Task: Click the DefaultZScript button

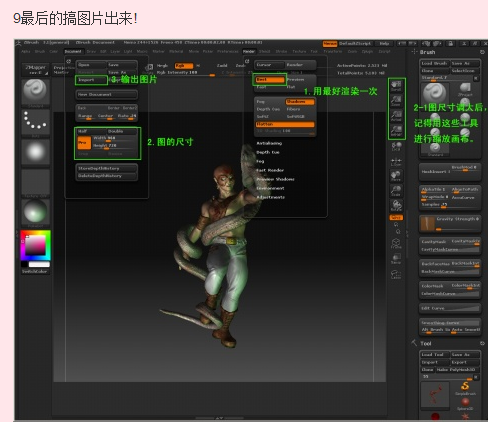Action: coord(355,44)
